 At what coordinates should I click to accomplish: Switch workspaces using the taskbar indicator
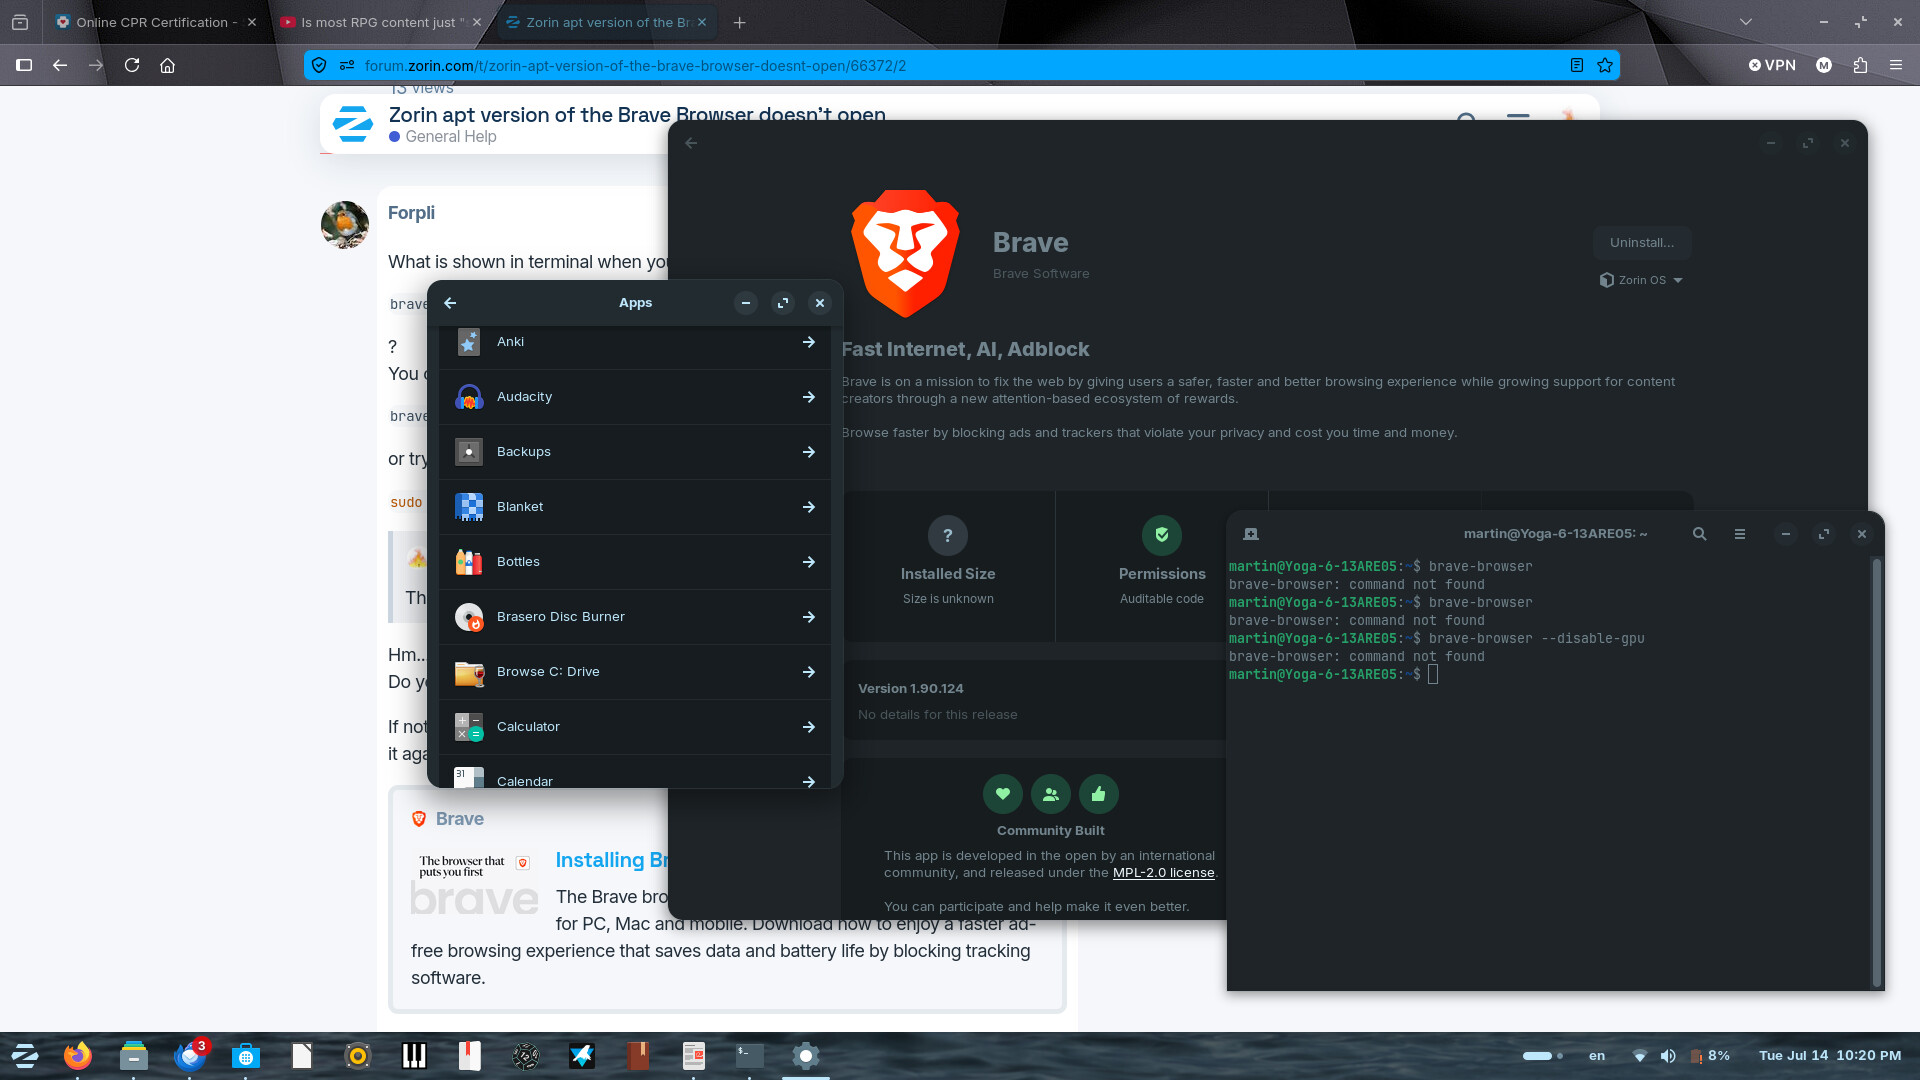coord(1543,1056)
